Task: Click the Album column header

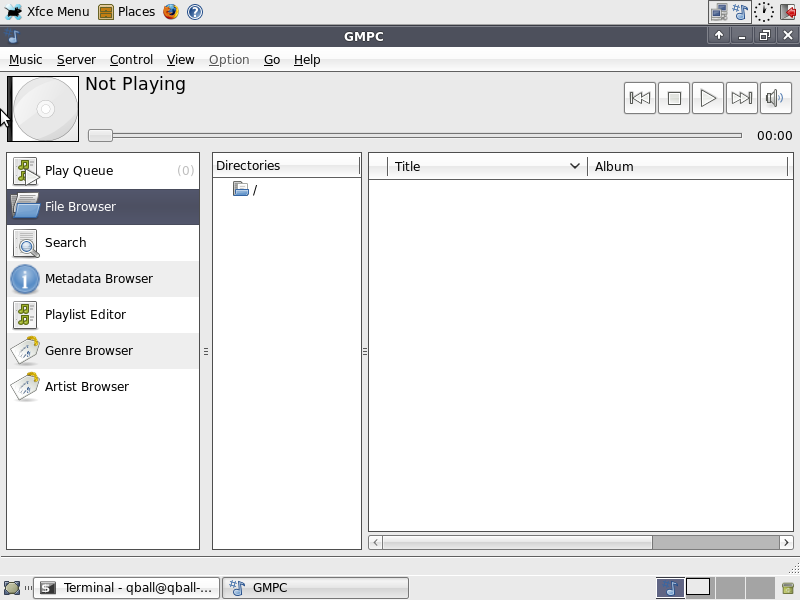Action: pos(688,166)
